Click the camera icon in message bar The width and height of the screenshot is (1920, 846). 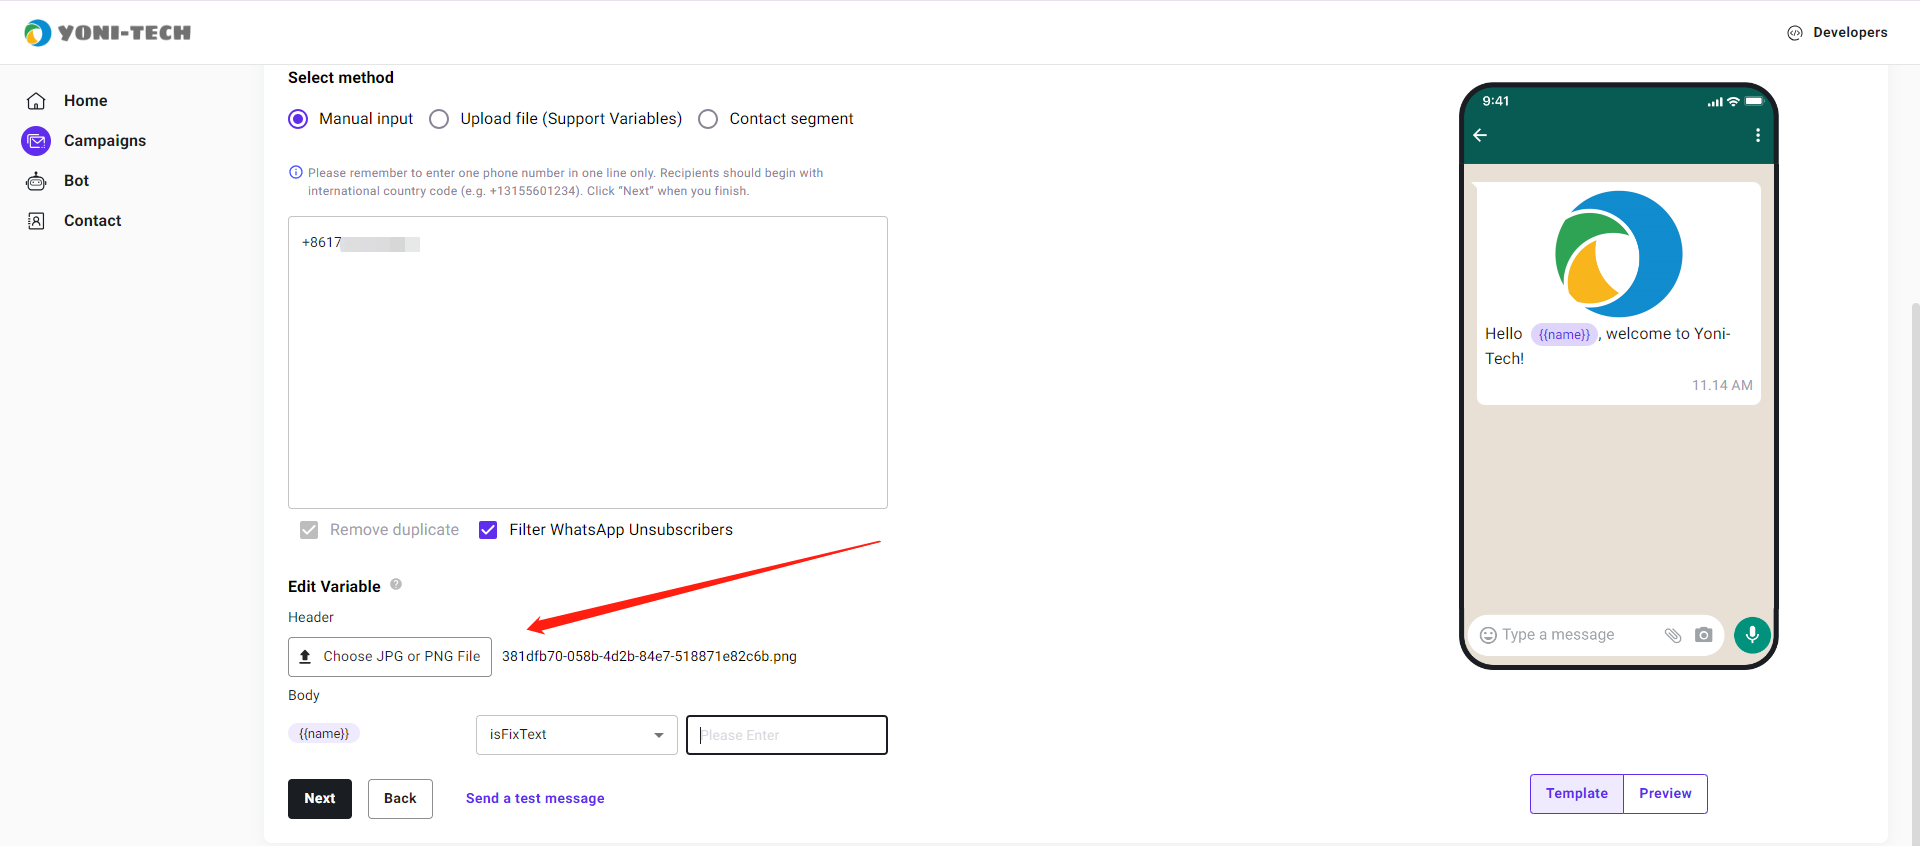click(1704, 635)
